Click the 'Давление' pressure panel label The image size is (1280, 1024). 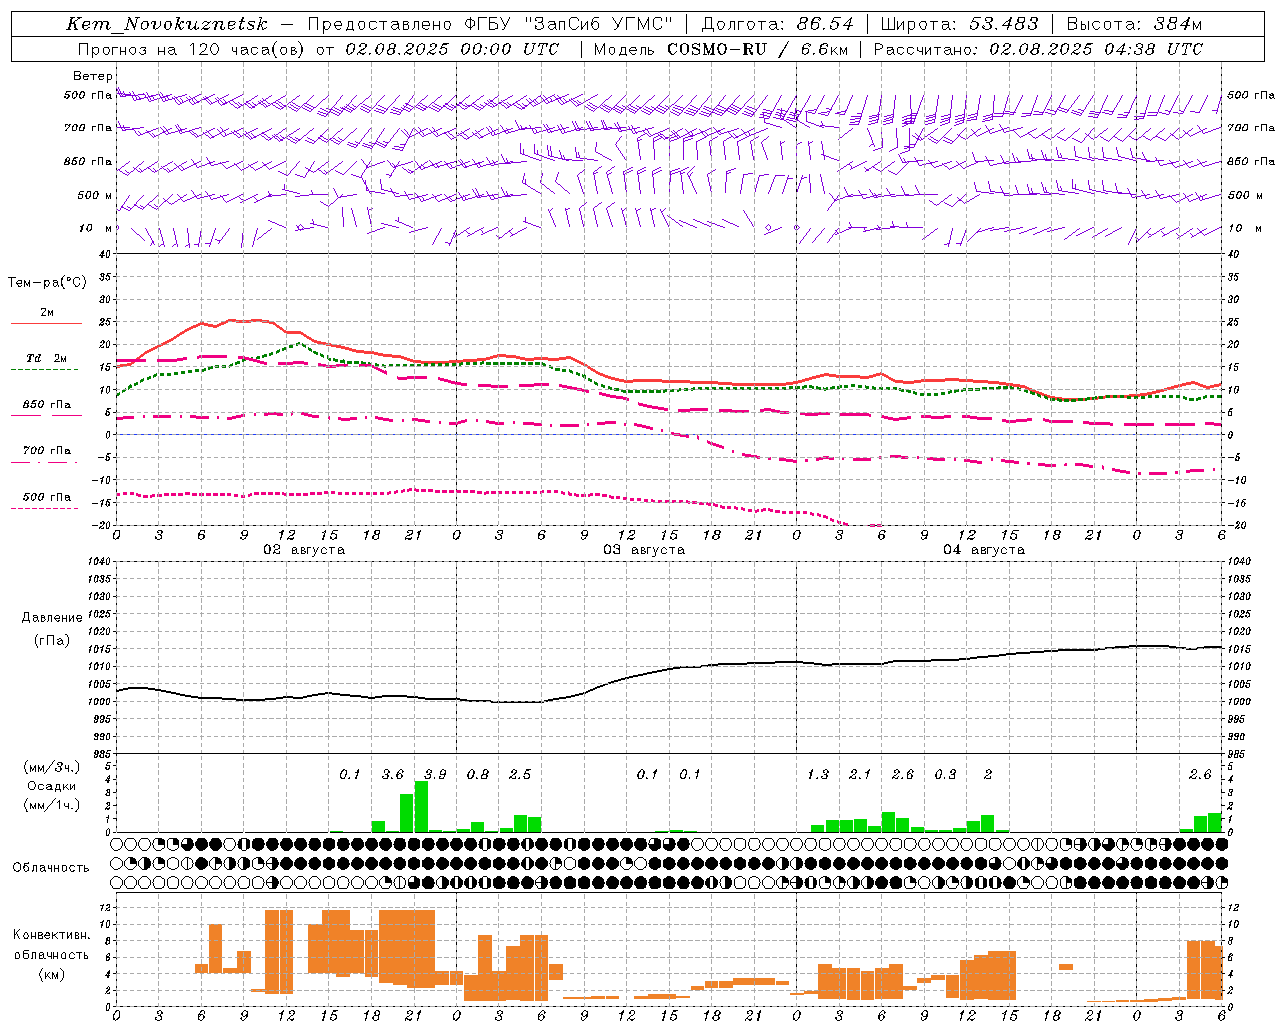[52, 618]
